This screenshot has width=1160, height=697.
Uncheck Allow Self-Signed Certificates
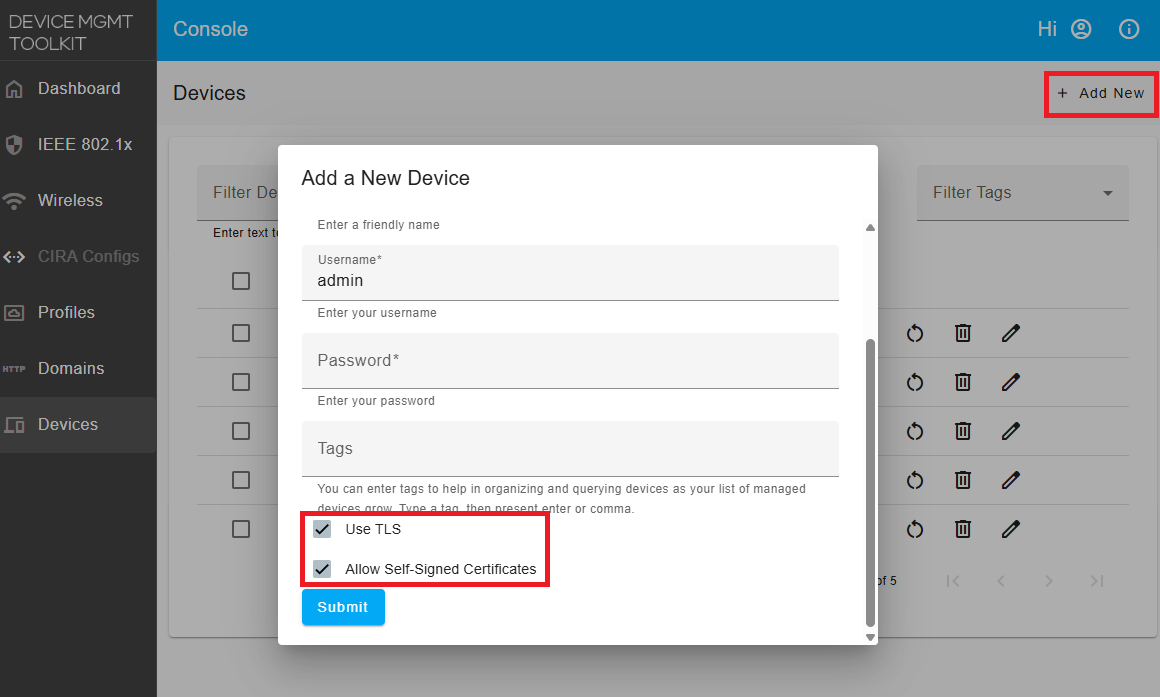pos(321,568)
